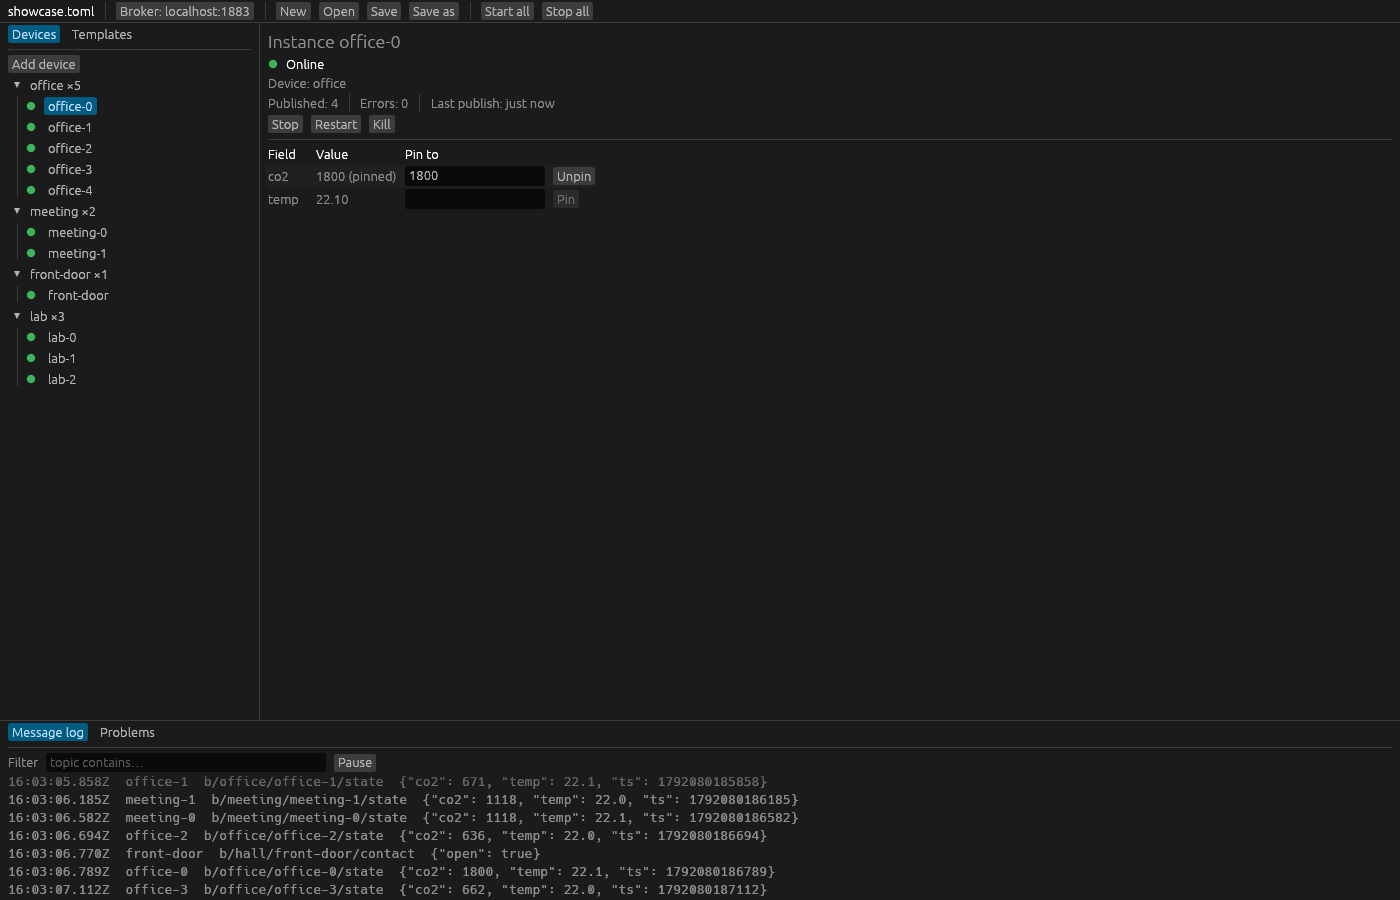The width and height of the screenshot is (1400, 900).
Task: Pause the message log
Action: (x=355, y=762)
